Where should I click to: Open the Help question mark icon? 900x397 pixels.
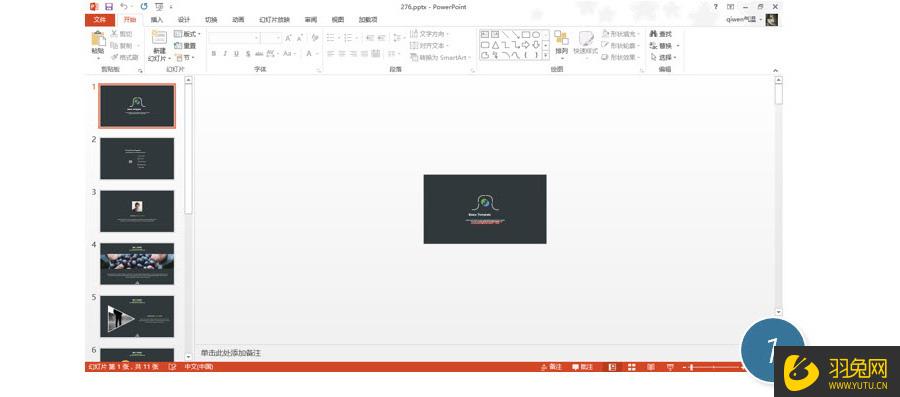(x=715, y=7)
